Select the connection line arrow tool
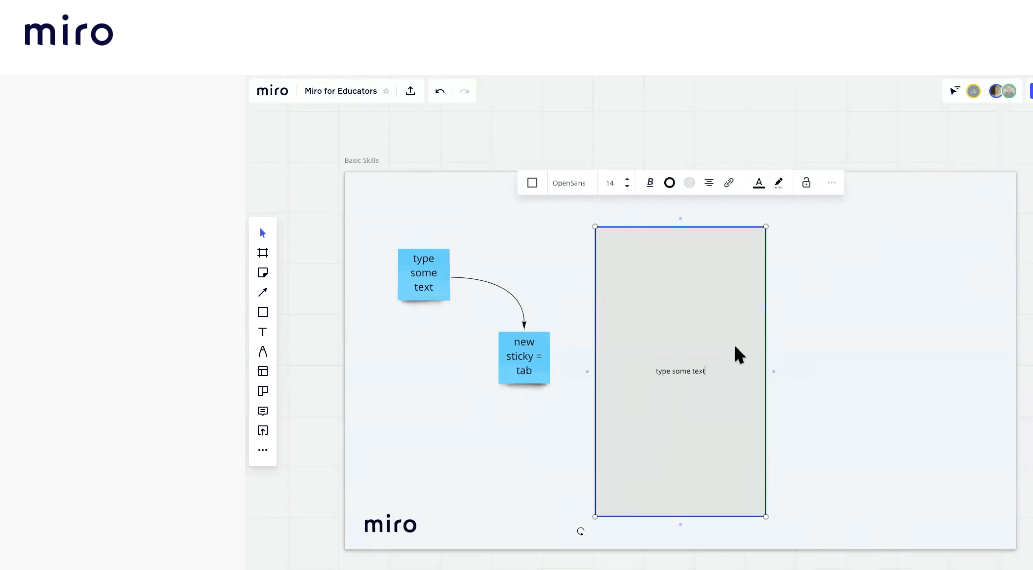The image size is (1033, 570). click(263, 293)
